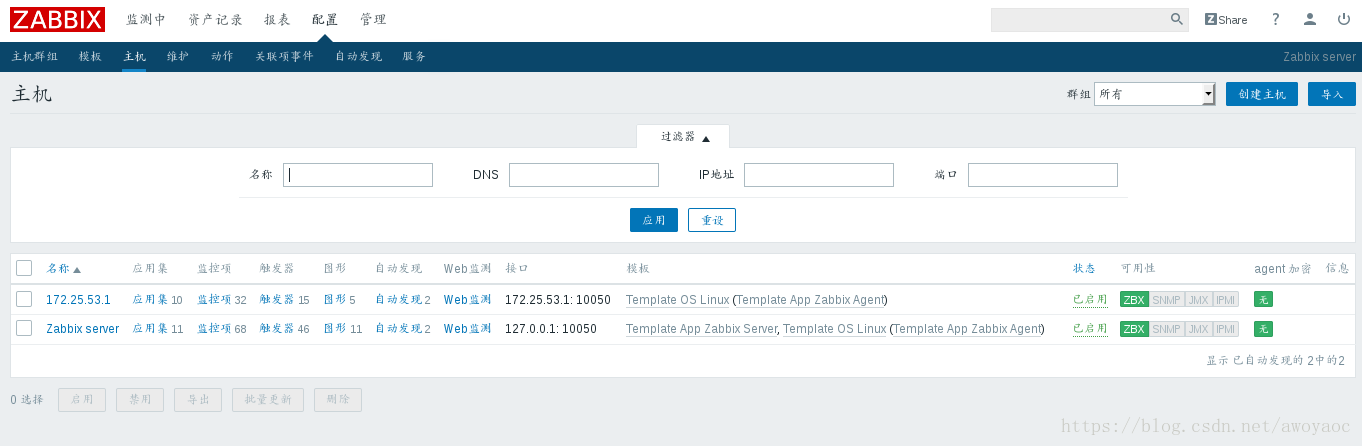The image size is (1362, 446).
Task: Open the 报表 menu
Action: (x=277, y=20)
